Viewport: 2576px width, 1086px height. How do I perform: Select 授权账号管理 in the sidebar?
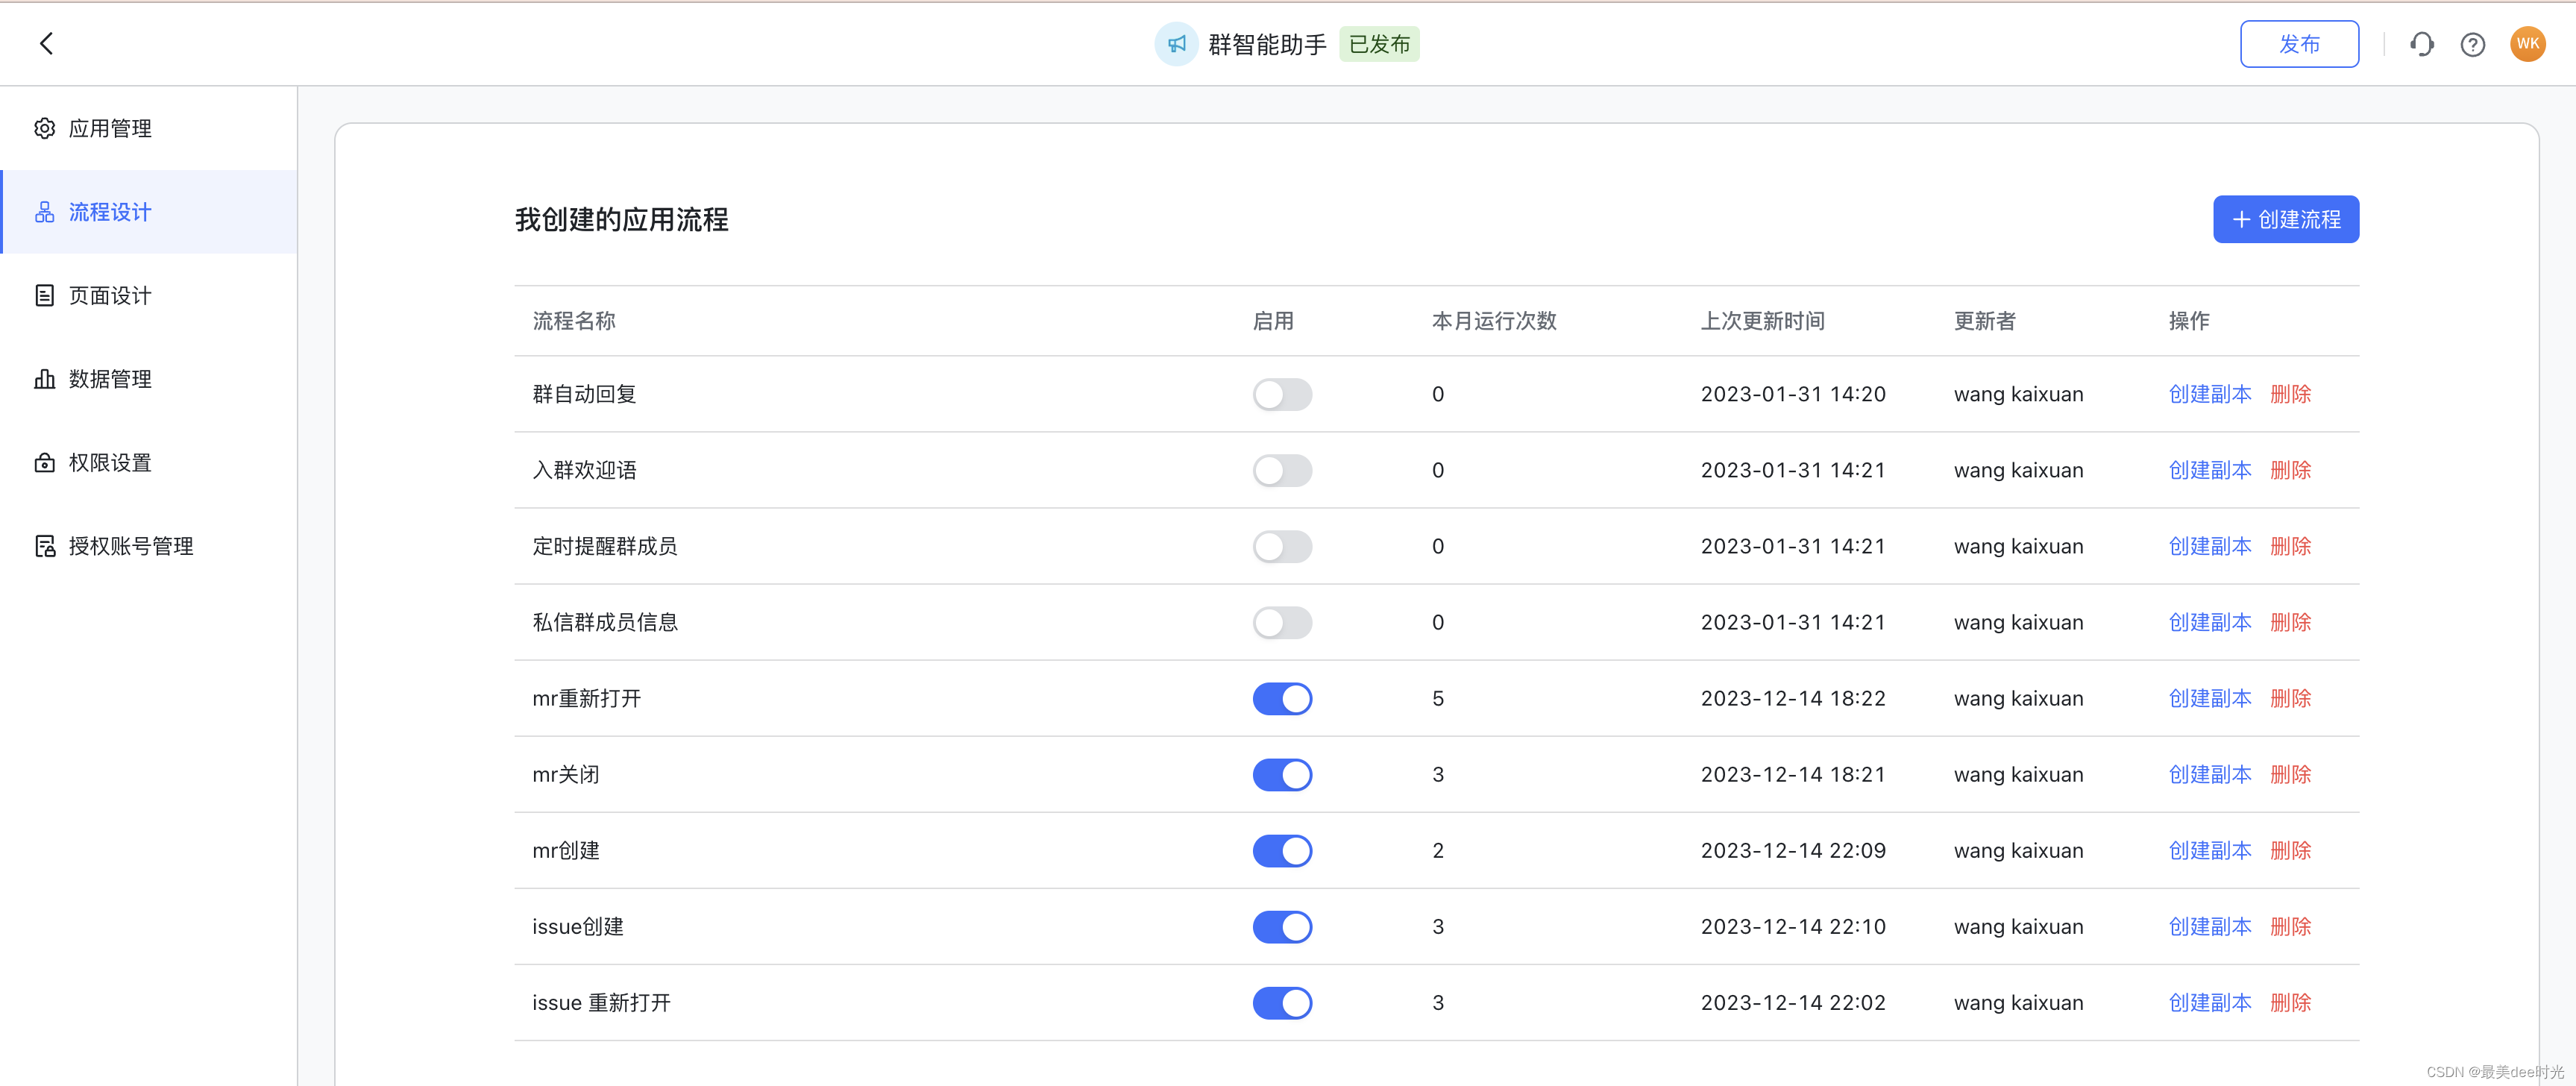[x=130, y=546]
